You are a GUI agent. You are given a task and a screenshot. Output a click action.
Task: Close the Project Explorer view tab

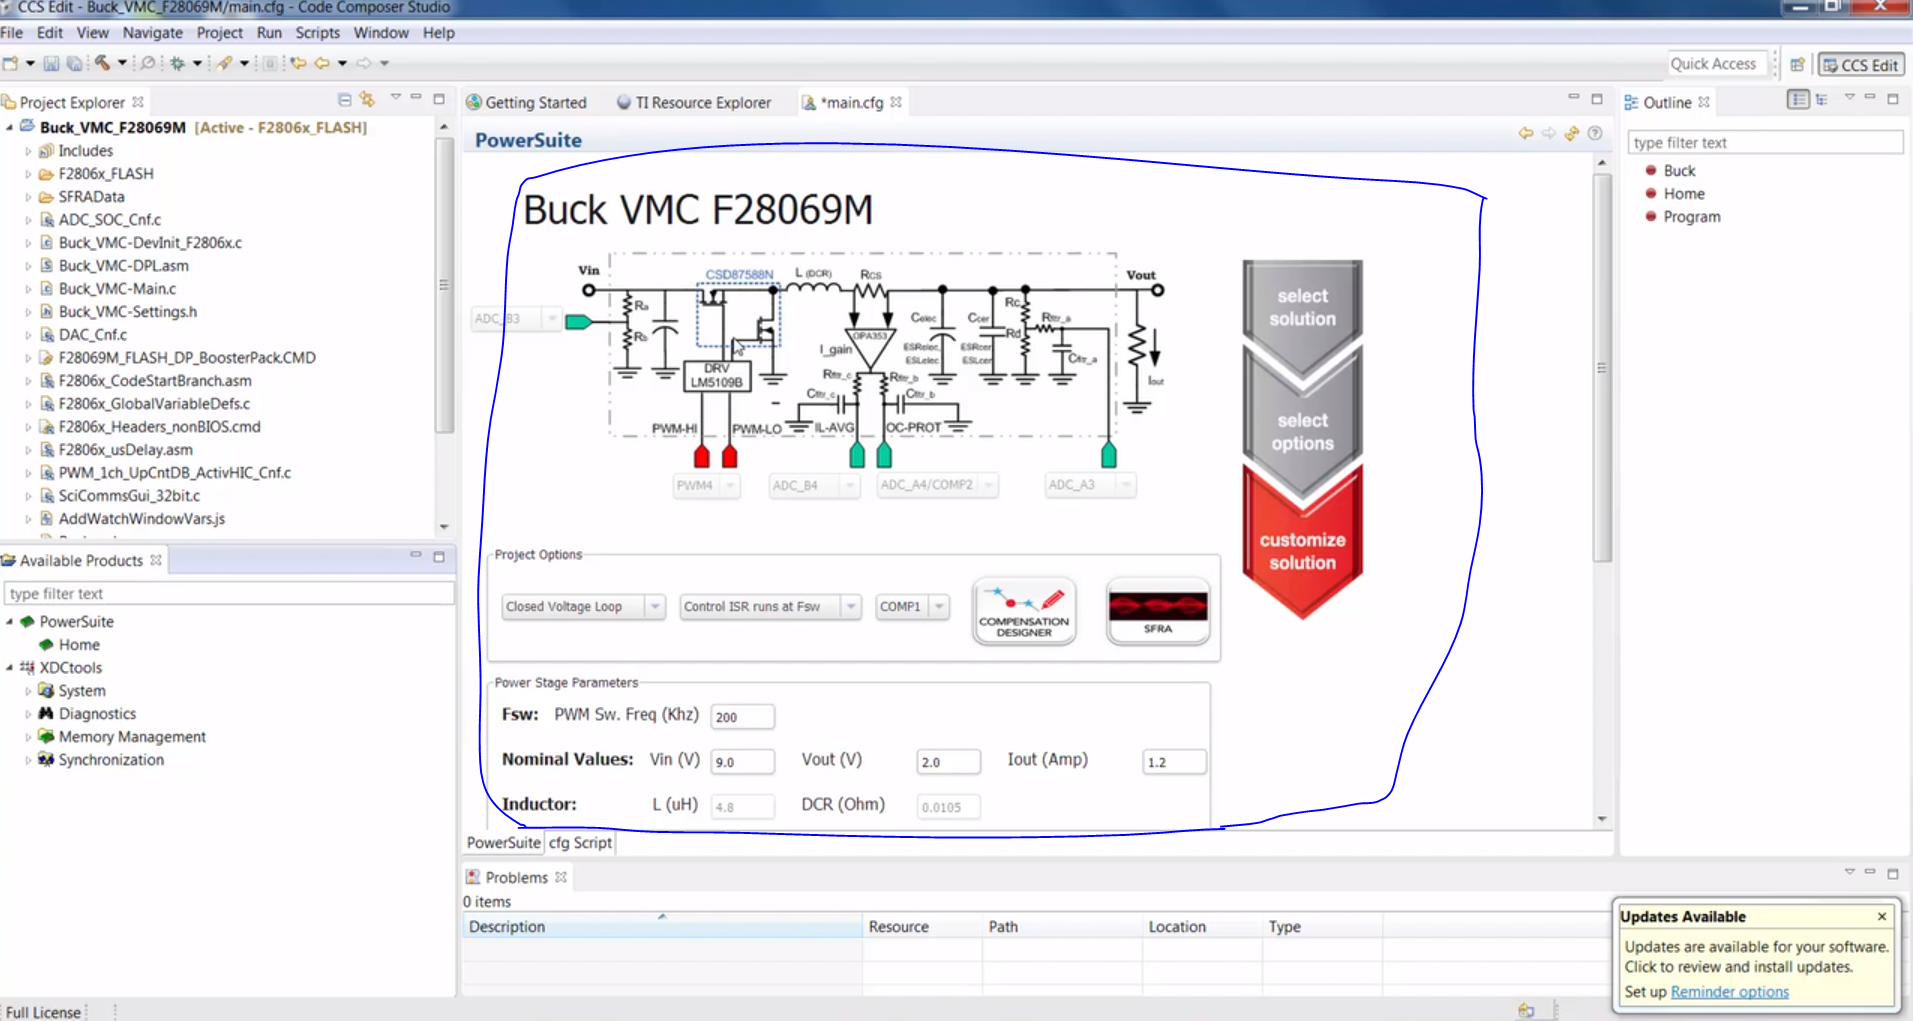[138, 102]
